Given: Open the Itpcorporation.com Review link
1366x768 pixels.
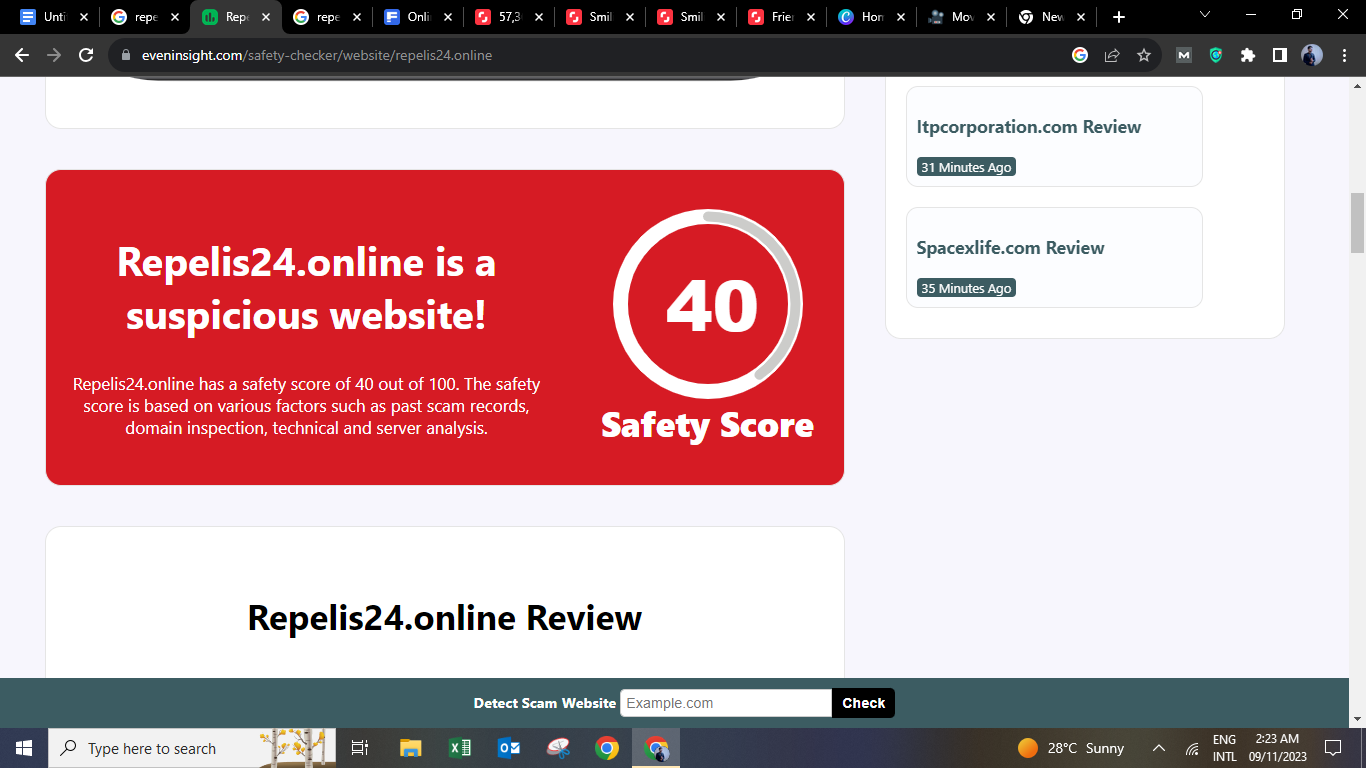Looking at the screenshot, I should point(1028,127).
